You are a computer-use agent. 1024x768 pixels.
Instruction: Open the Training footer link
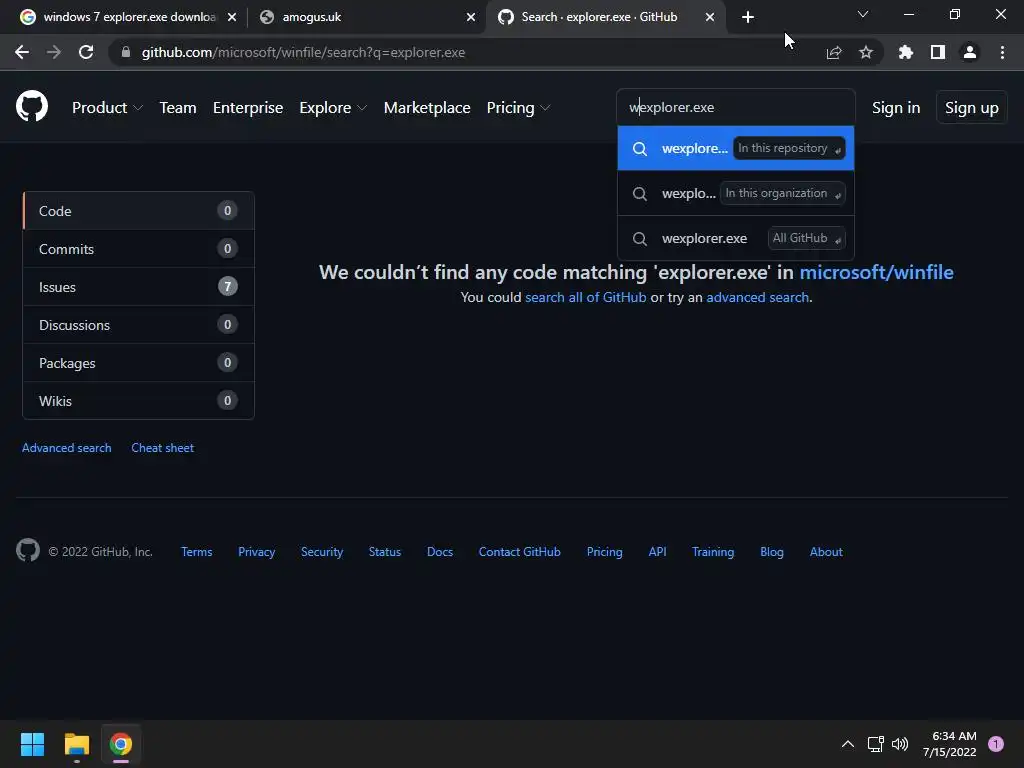(x=713, y=552)
